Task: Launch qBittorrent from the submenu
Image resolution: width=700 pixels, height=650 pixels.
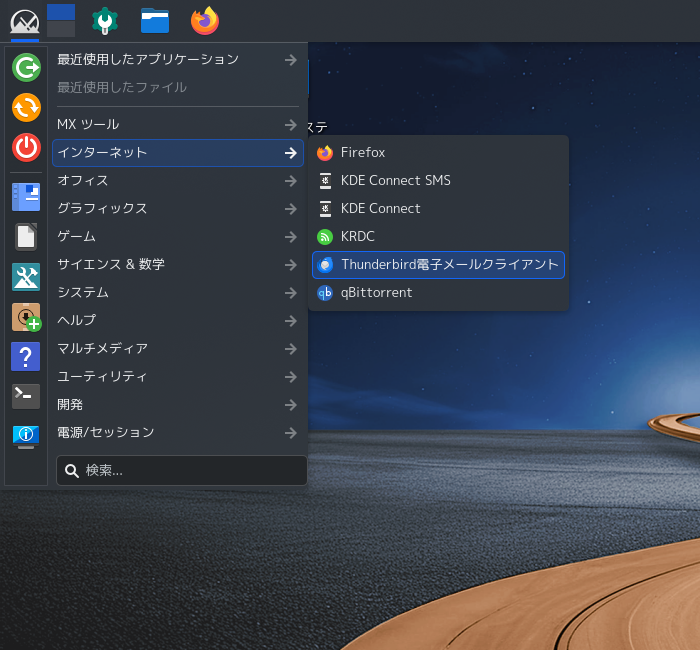Action: coord(438,293)
